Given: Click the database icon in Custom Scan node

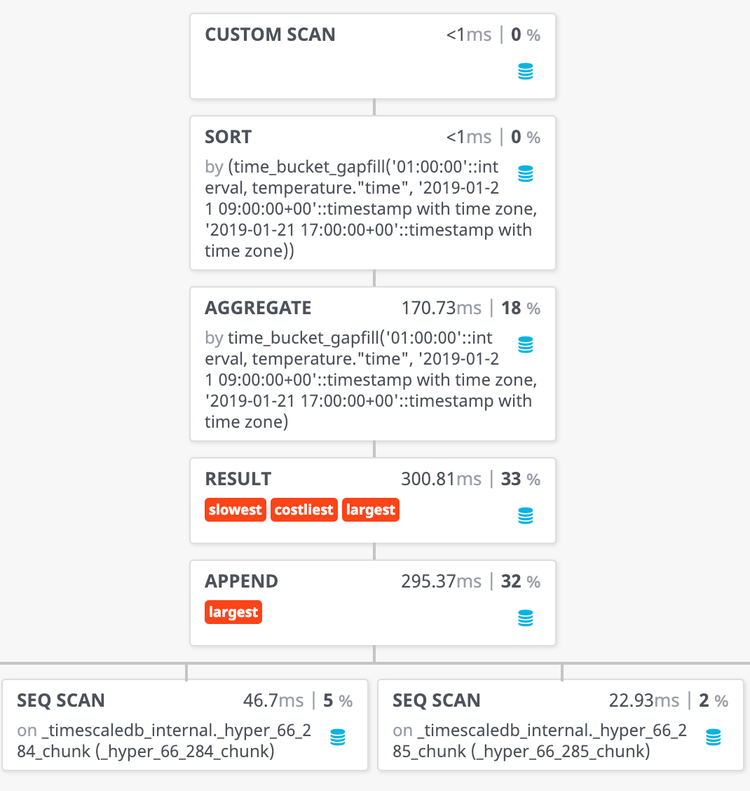Looking at the screenshot, I should (526, 72).
